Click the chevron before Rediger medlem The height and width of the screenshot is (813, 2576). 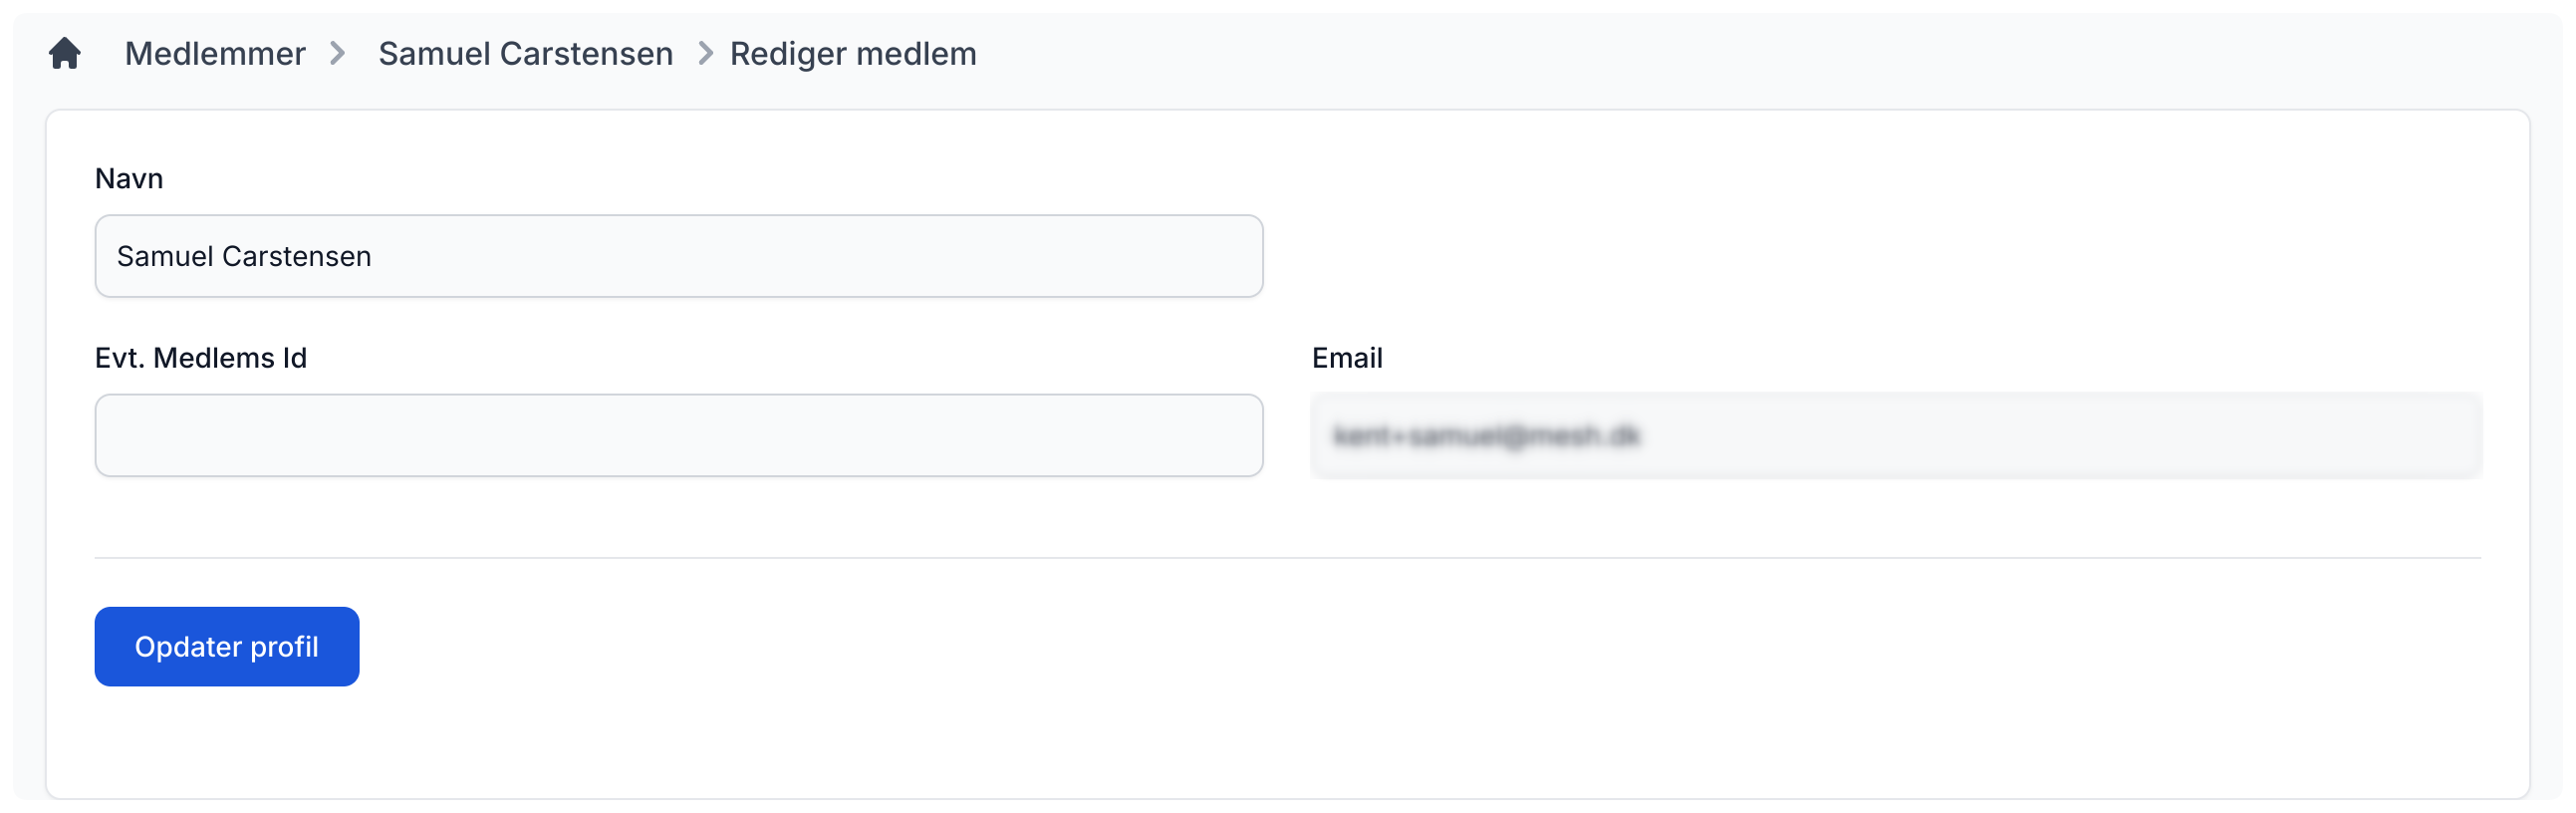705,53
